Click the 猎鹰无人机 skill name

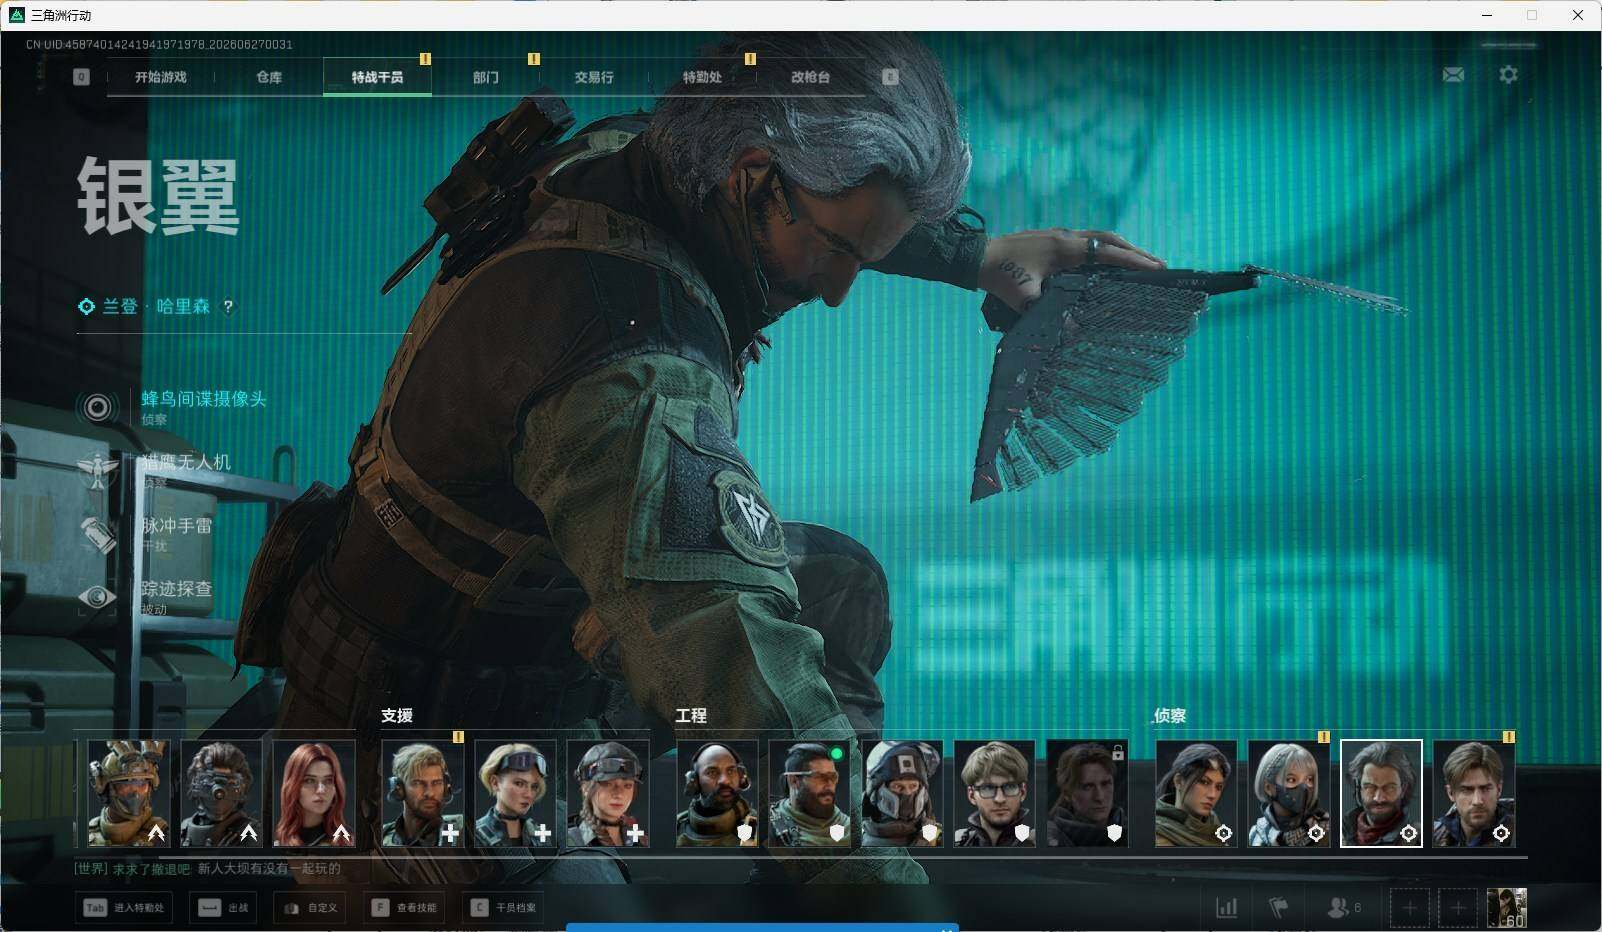coord(186,462)
